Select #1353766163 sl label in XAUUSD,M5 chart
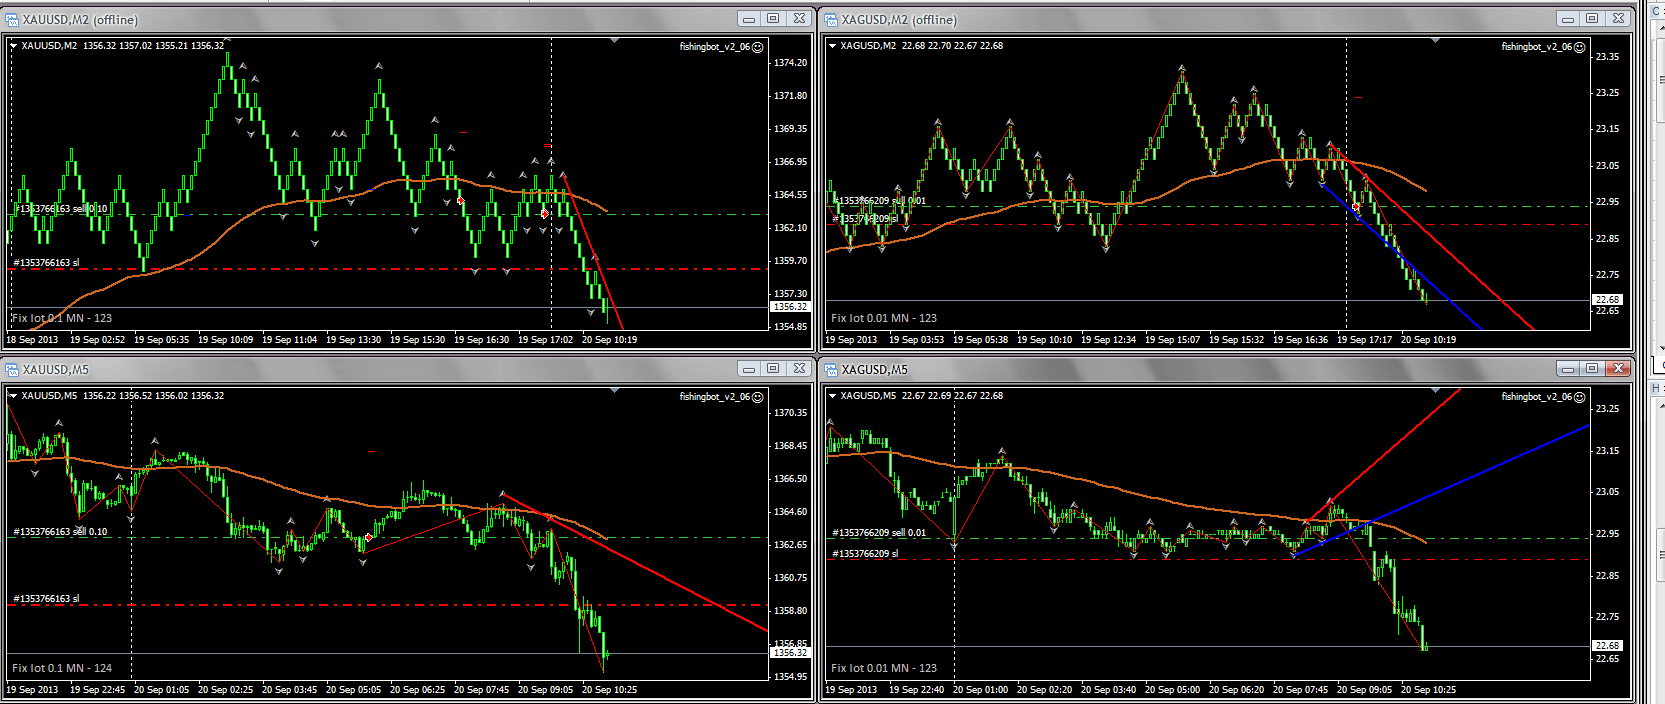The image size is (1665, 704). 46,599
